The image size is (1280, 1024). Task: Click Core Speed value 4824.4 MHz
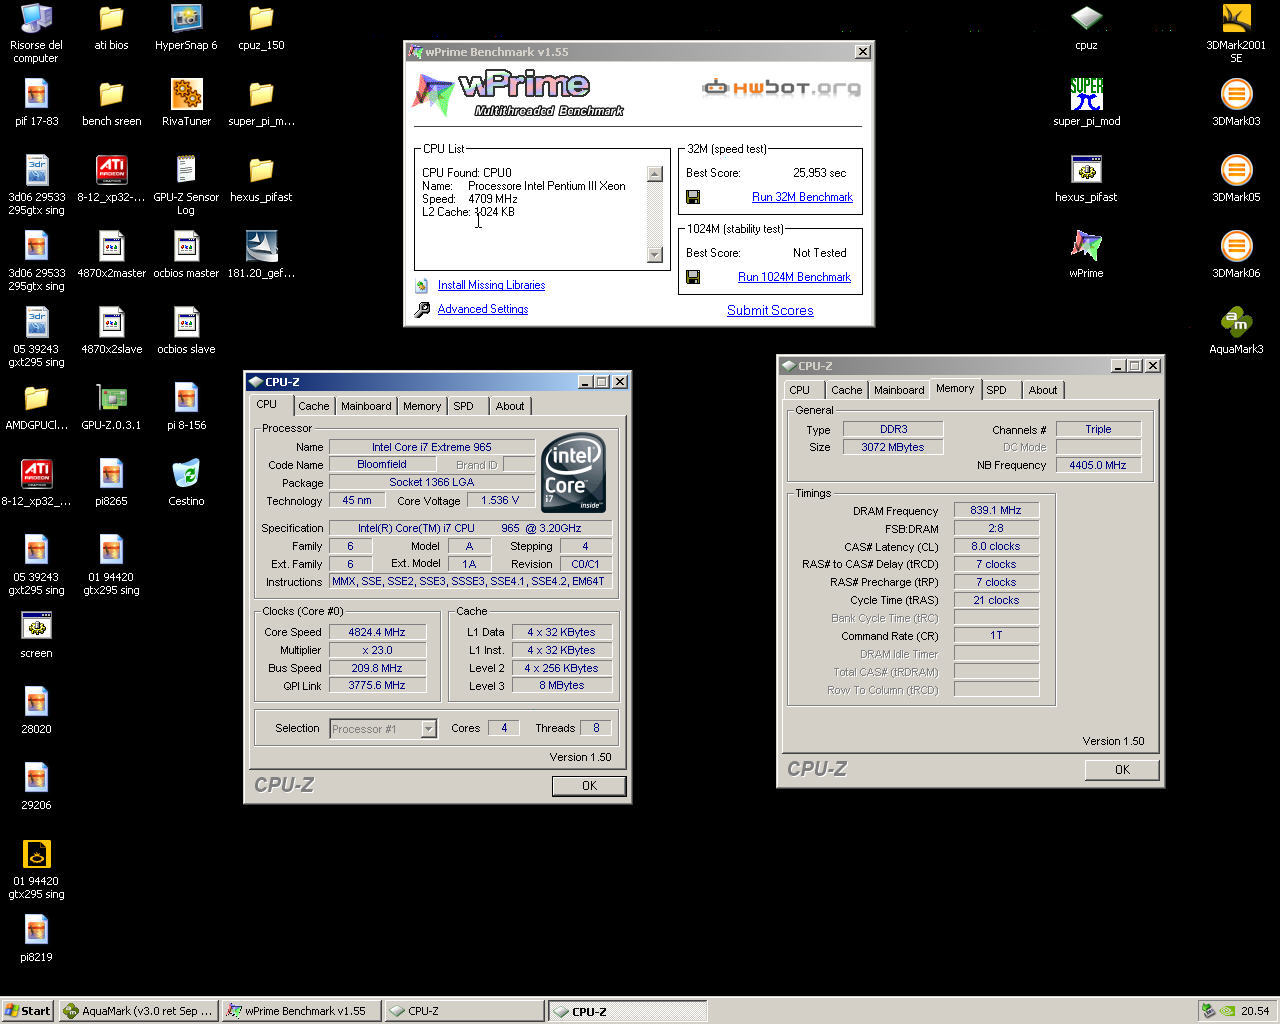click(377, 632)
